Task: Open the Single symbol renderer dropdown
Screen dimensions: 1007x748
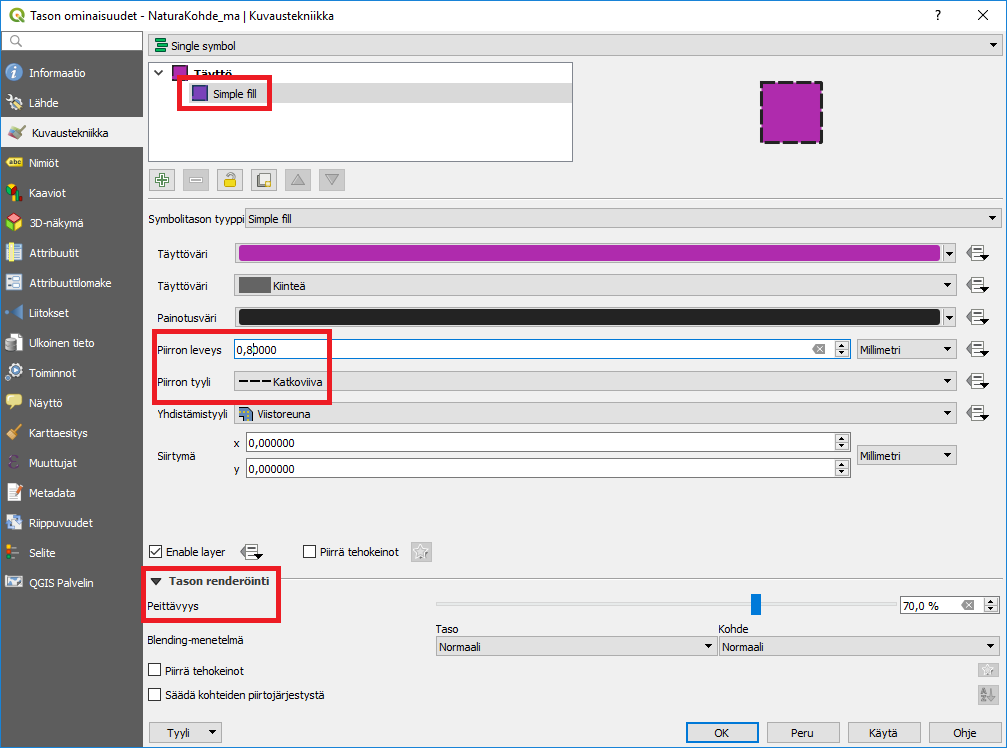Action: click(574, 45)
